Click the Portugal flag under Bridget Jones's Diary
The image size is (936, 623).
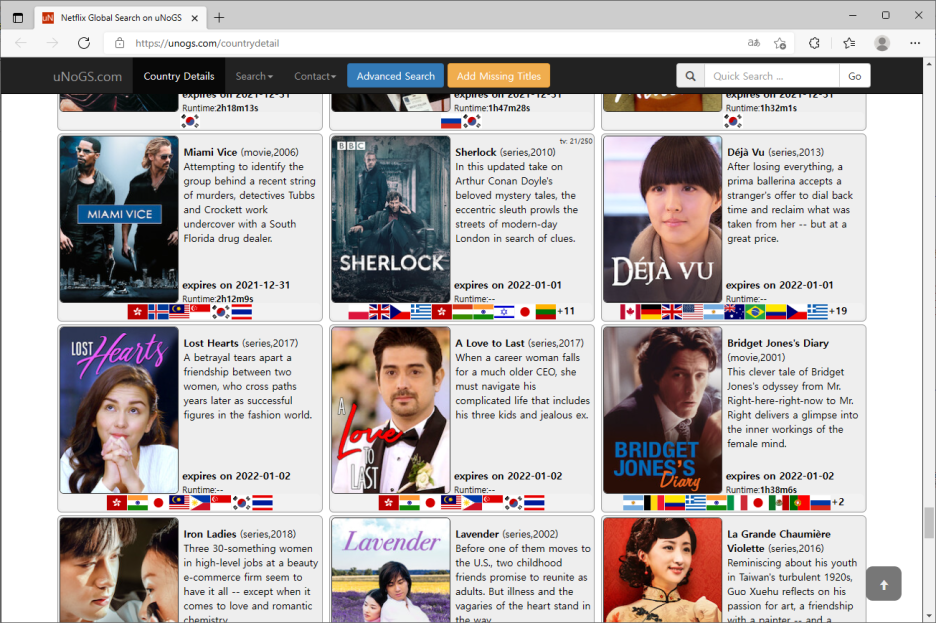pos(799,502)
